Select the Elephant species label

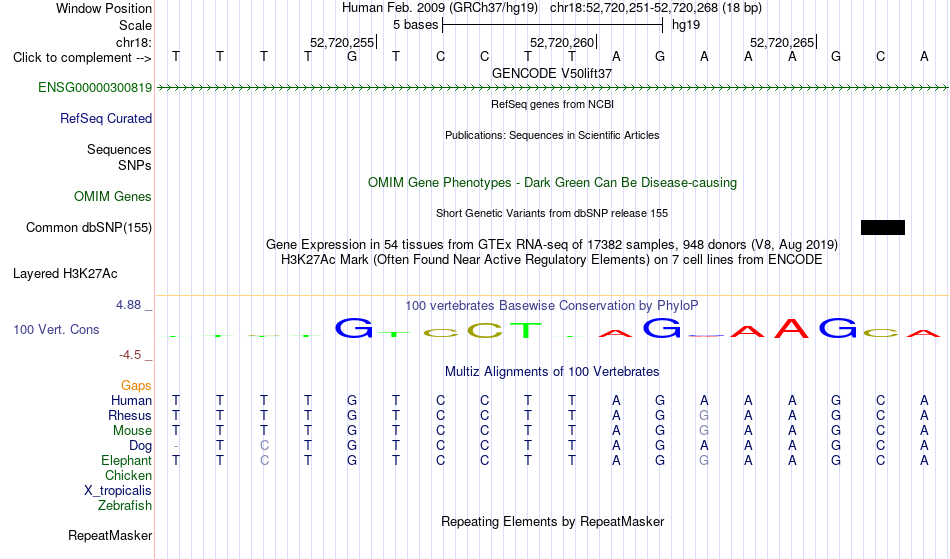click(127, 460)
